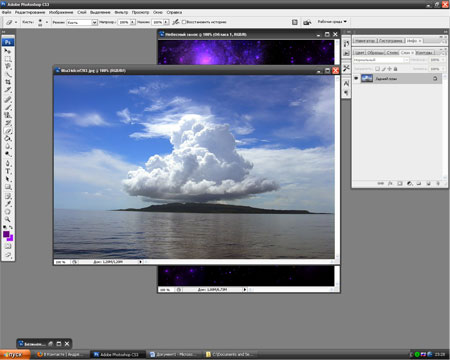450x360 pixels.
Task: Select the Zoom tool
Action: coord(8,219)
